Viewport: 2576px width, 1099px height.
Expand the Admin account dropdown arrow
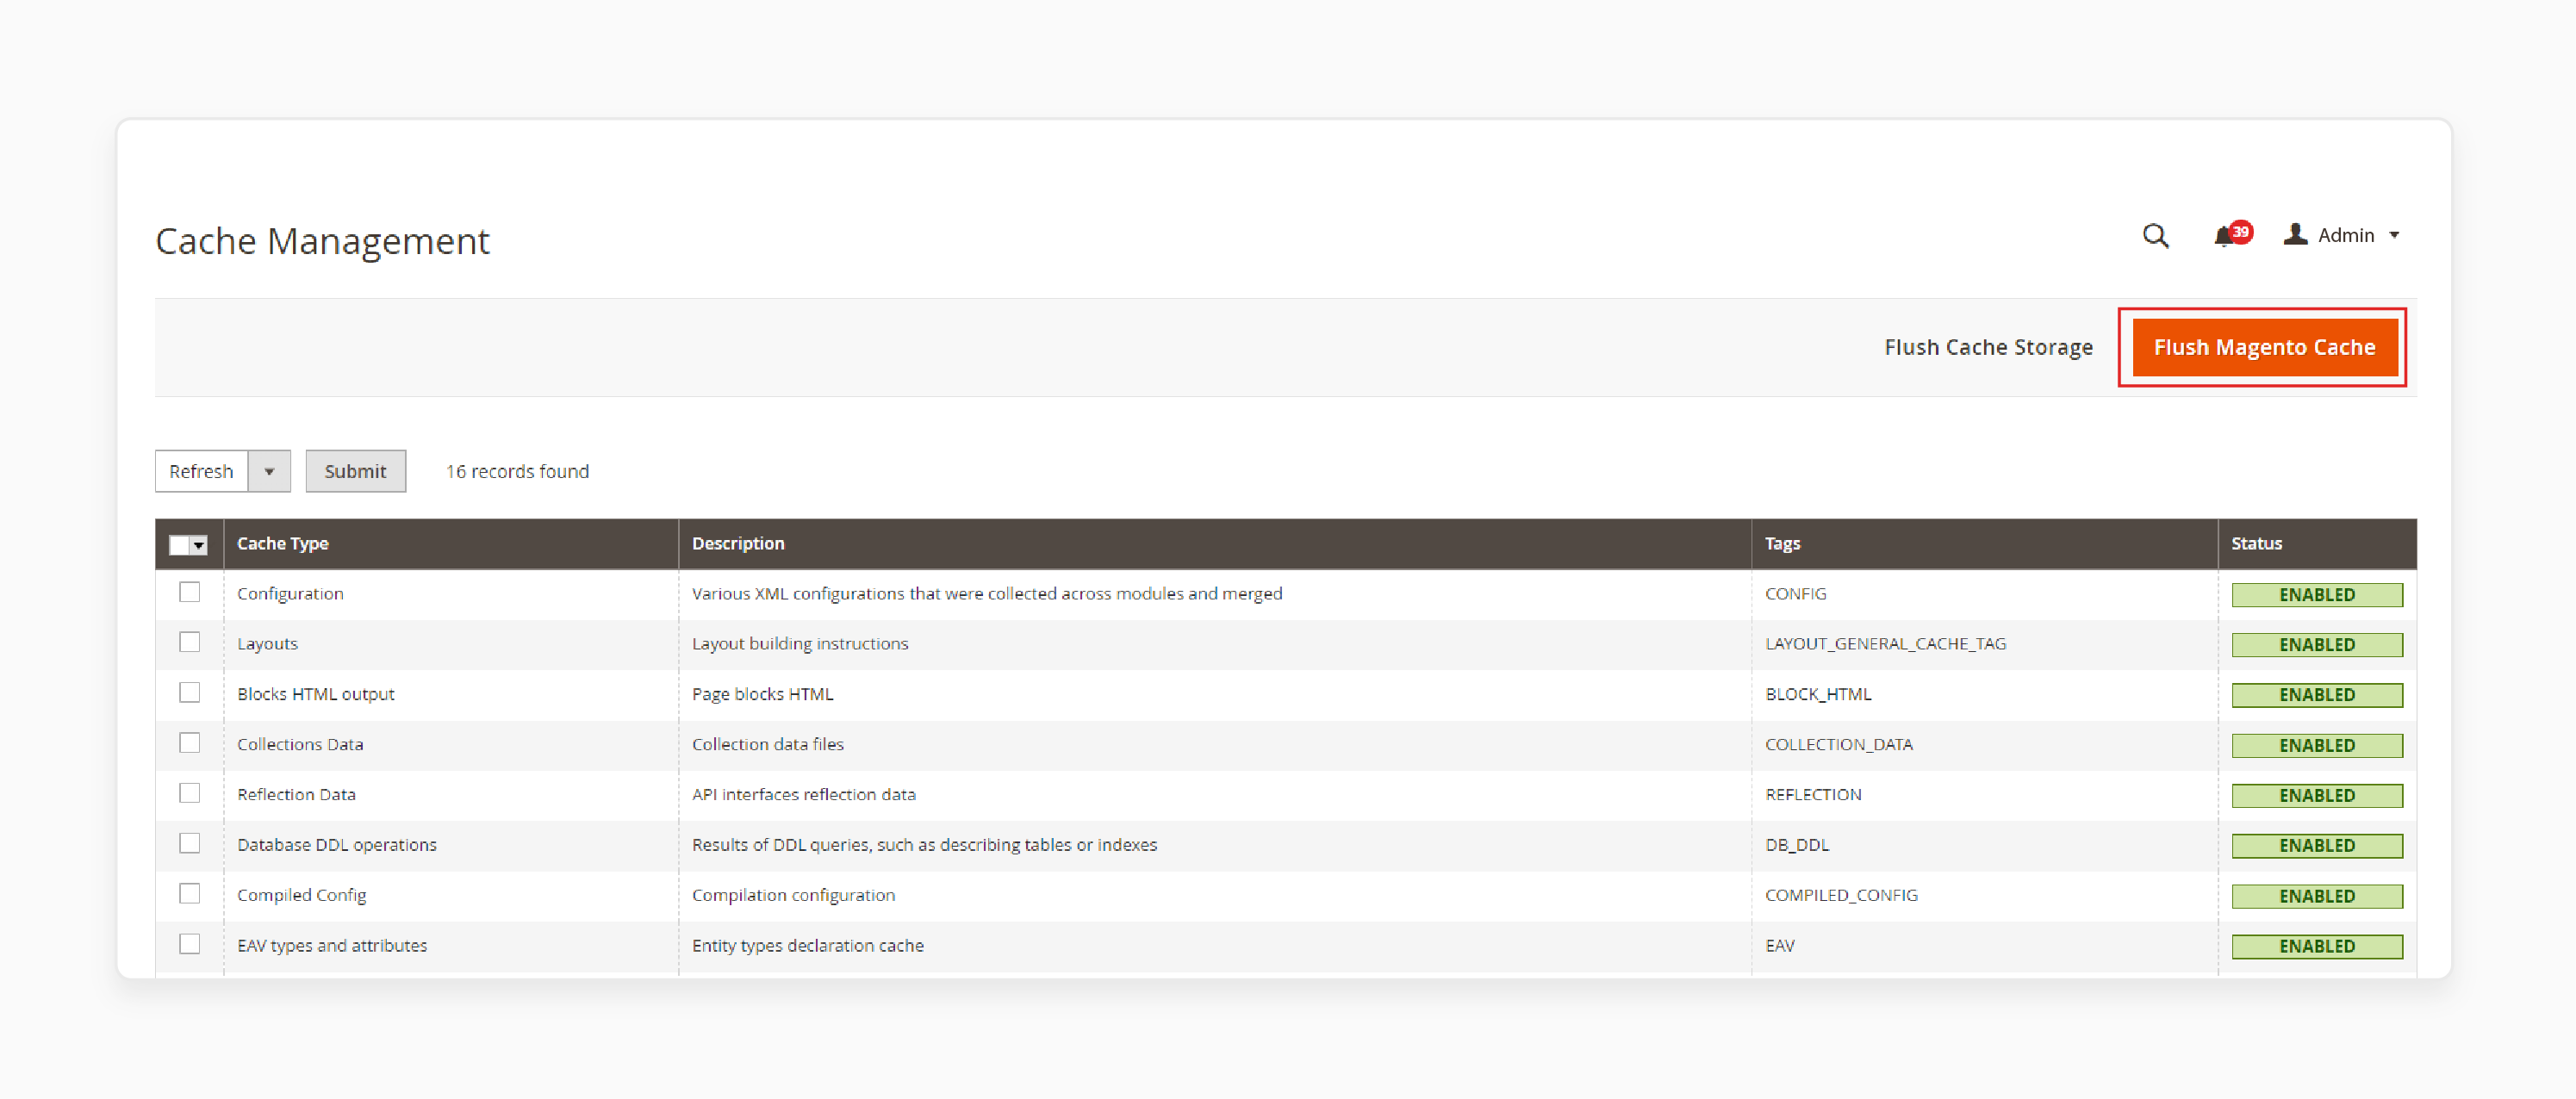[2394, 236]
